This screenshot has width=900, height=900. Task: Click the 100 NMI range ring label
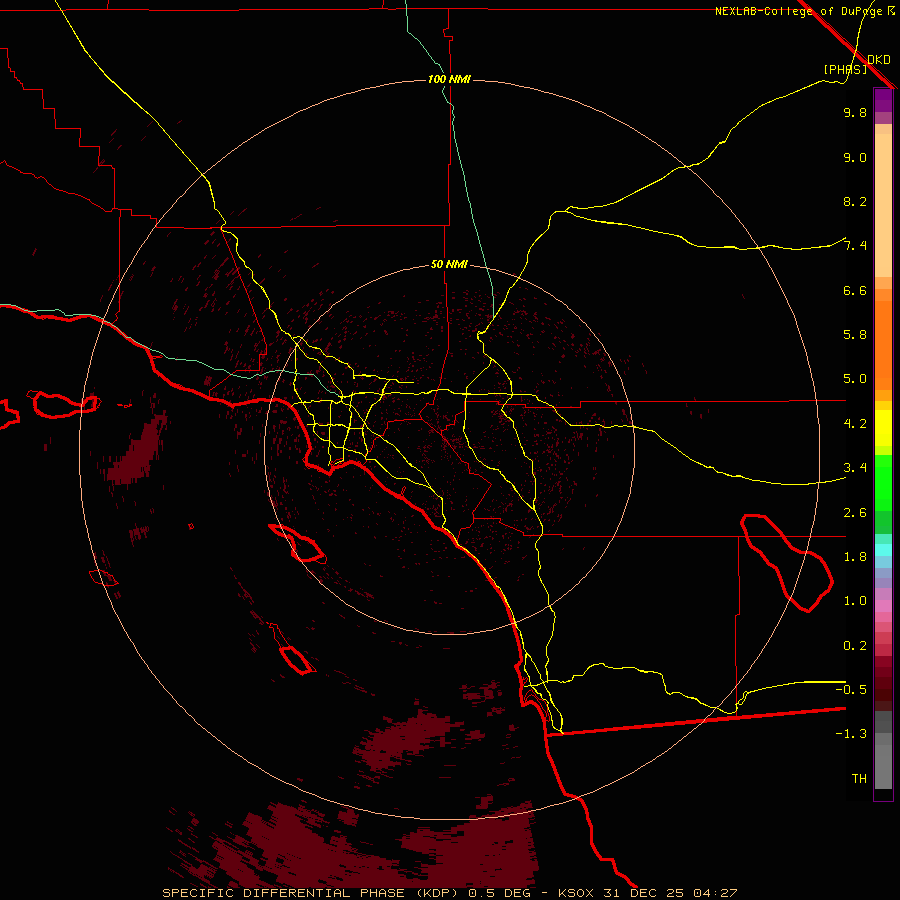coord(449,79)
